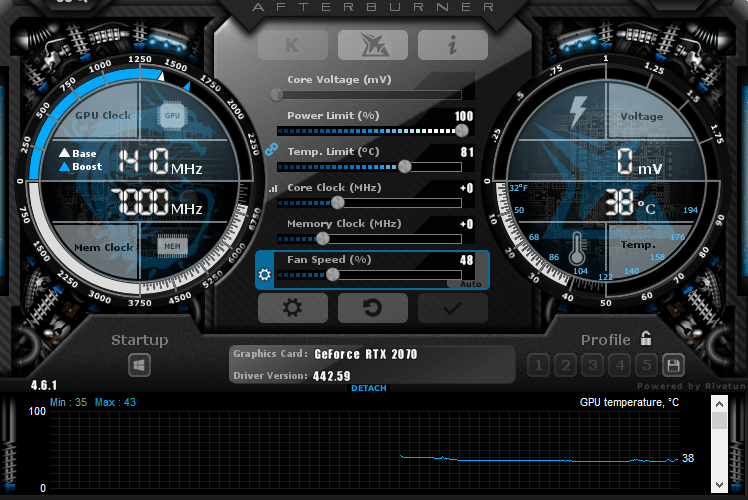Click the Min : 35 graph label
This screenshot has width=748, height=500.
coord(69,402)
